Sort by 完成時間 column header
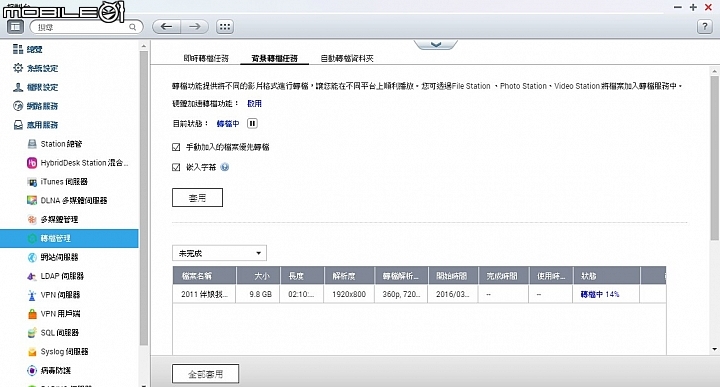Screen dimensions: 720x387 coord(503,276)
